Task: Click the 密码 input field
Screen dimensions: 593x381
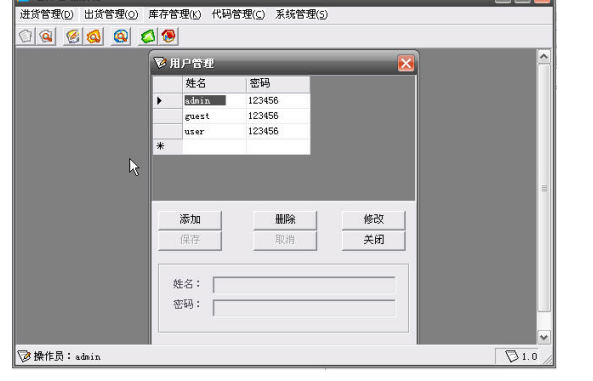Action: (304, 308)
